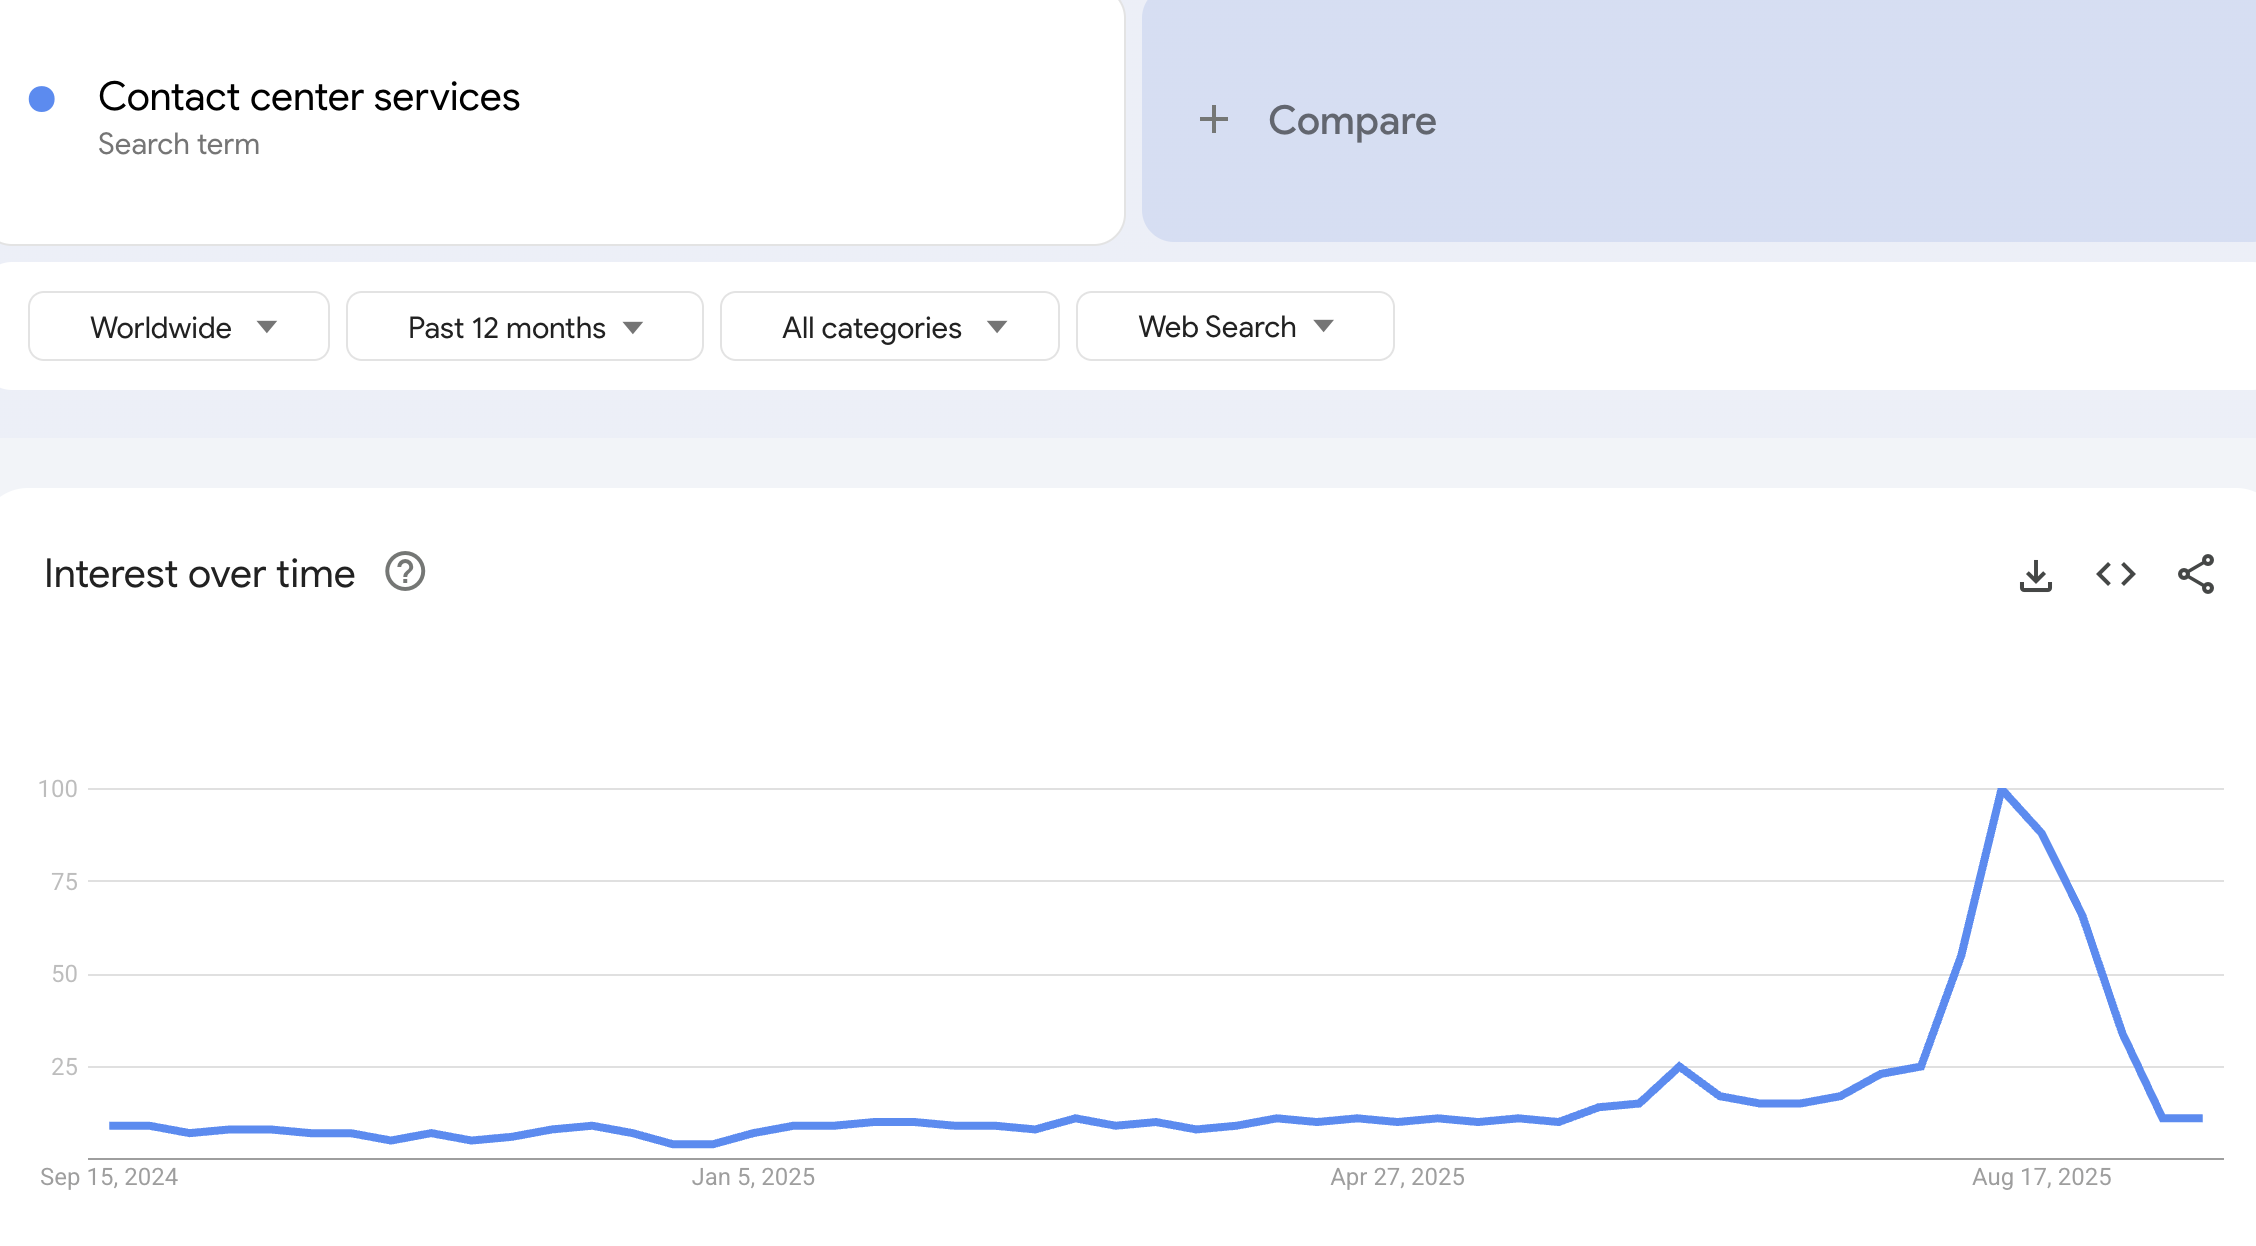Screen dimensions: 2256x1246
Task: Select the Search term label
Action: (179, 143)
